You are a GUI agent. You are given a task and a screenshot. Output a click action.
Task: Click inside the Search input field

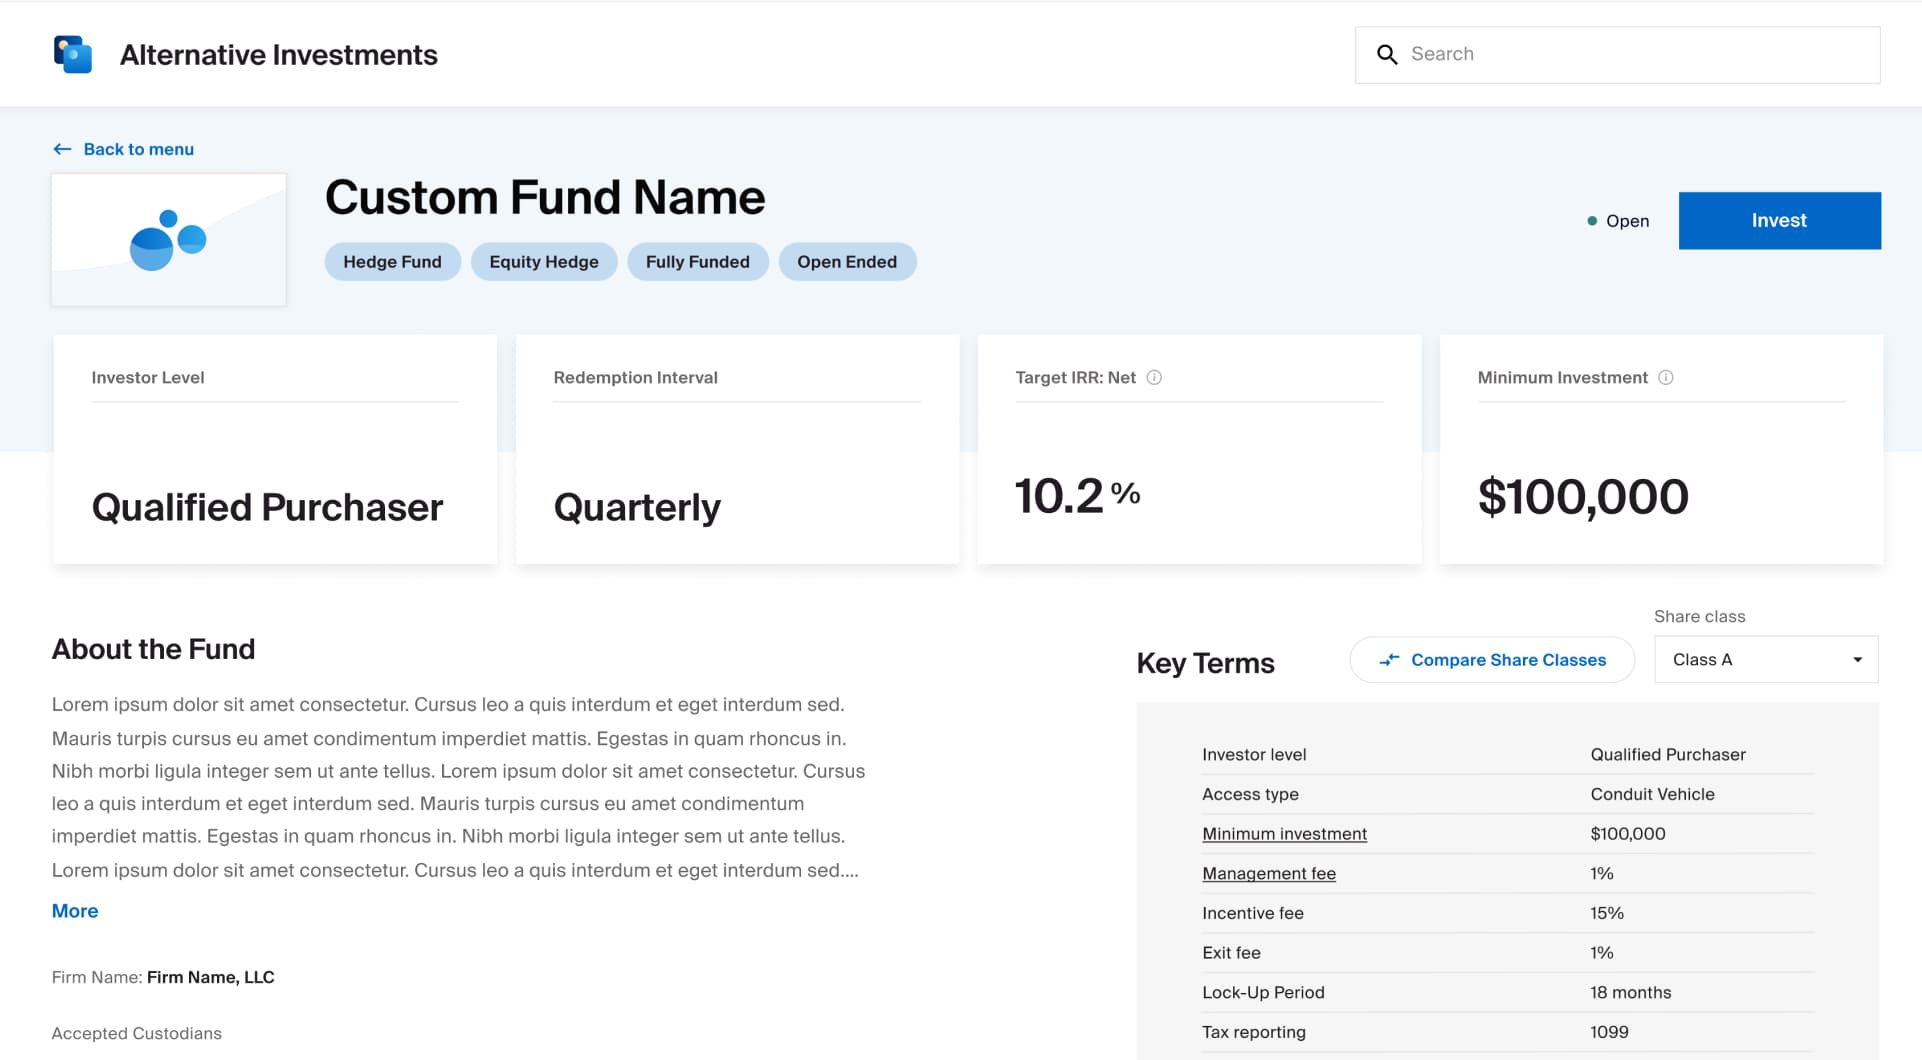point(1600,54)
